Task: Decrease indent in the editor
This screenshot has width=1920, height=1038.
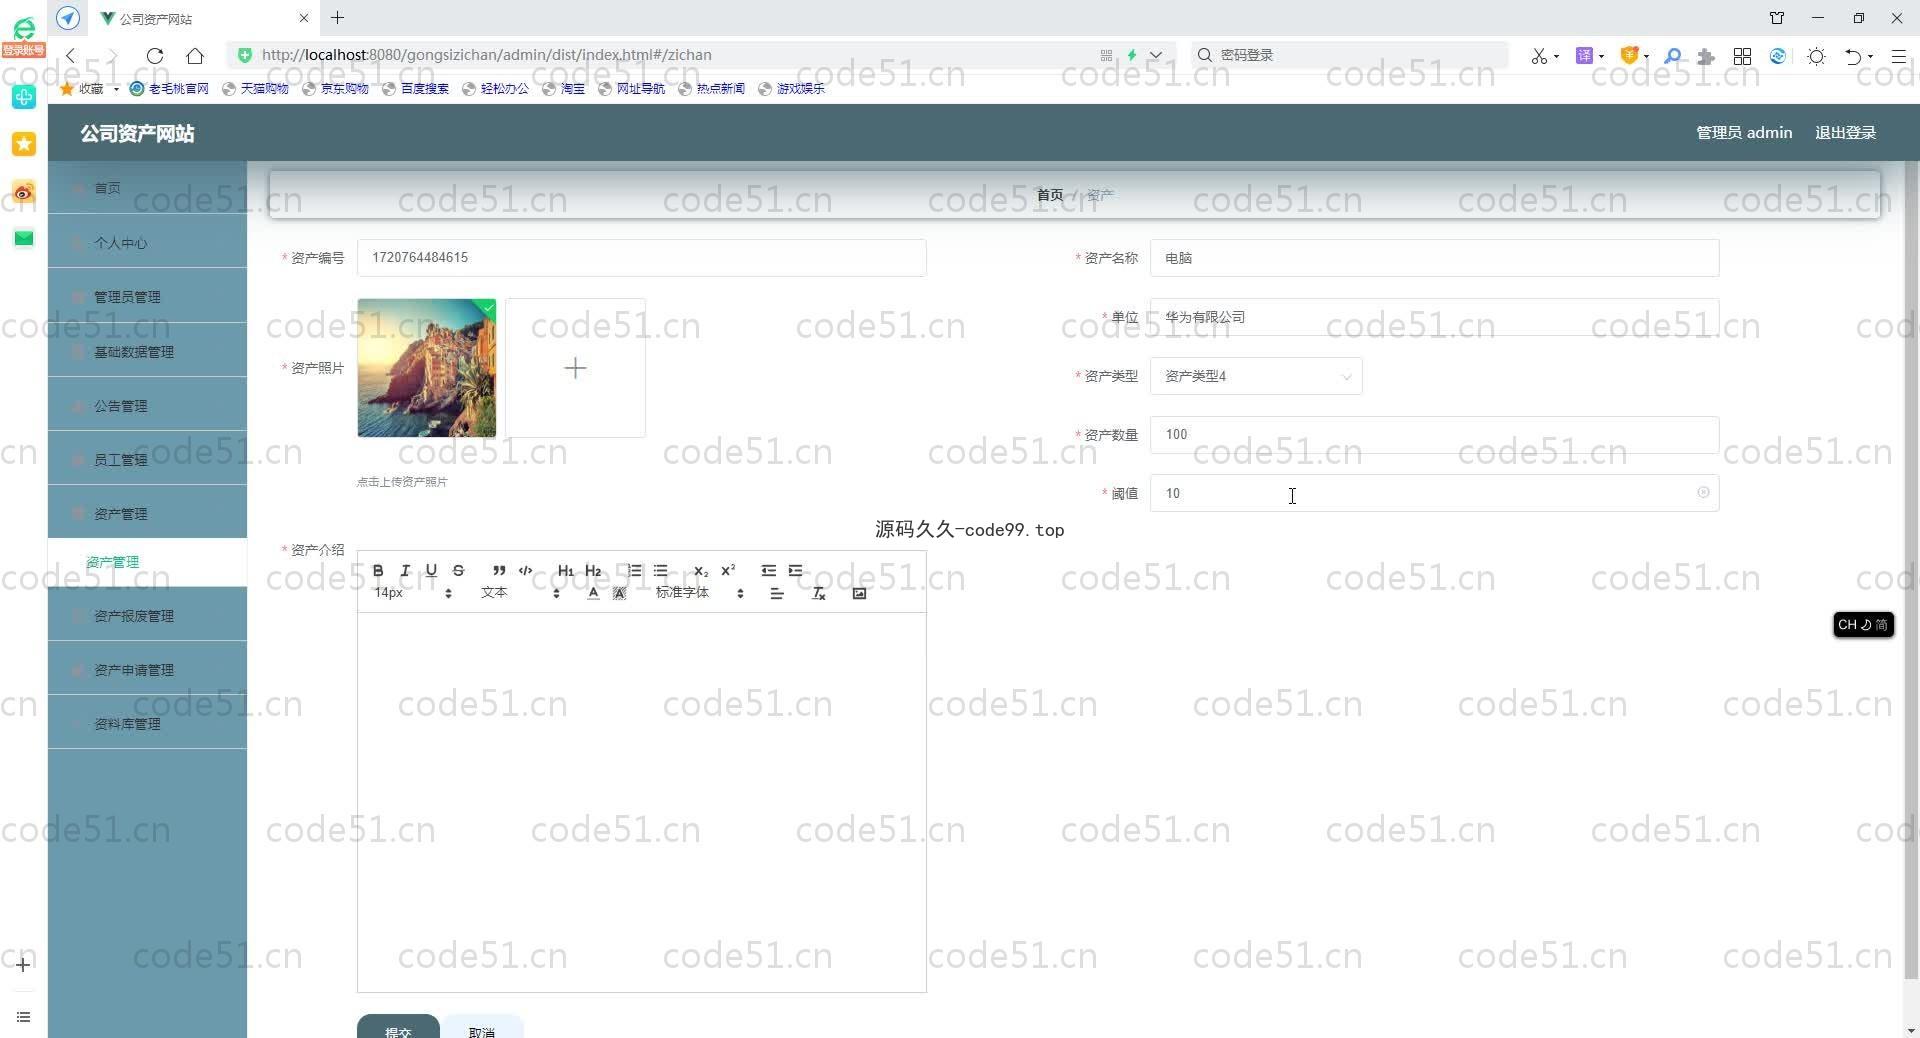Action: tap(768, 571)
